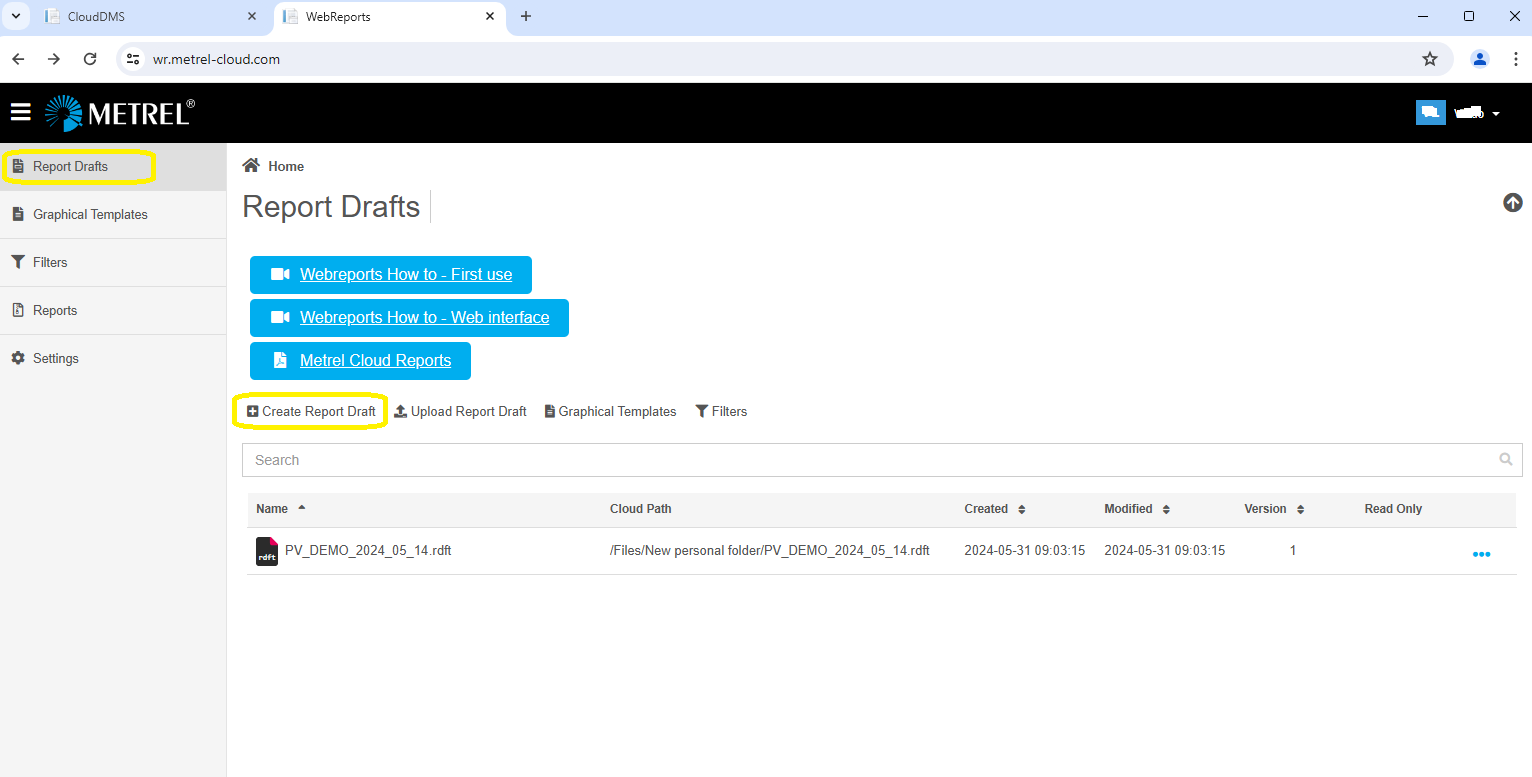
Task: Open Graphical Templates in the sidebar
Action: click(x=90, y=214)
